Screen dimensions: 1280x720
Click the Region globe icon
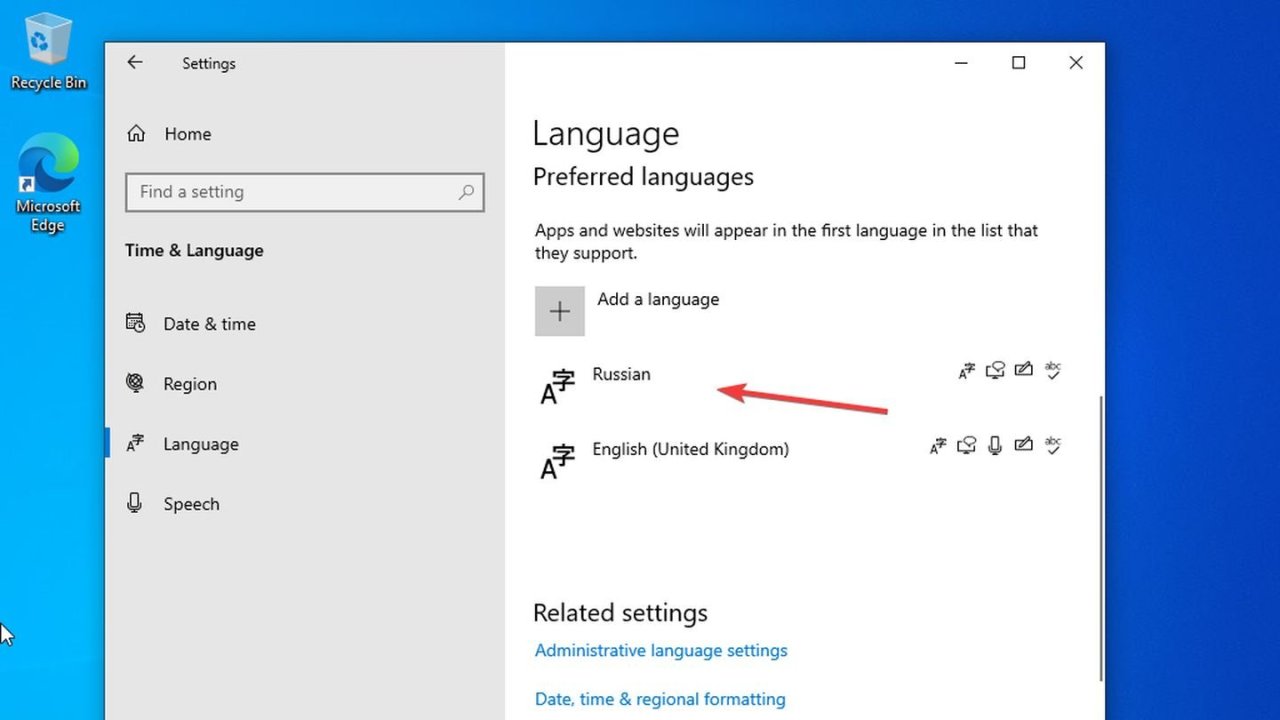(135, 383)
